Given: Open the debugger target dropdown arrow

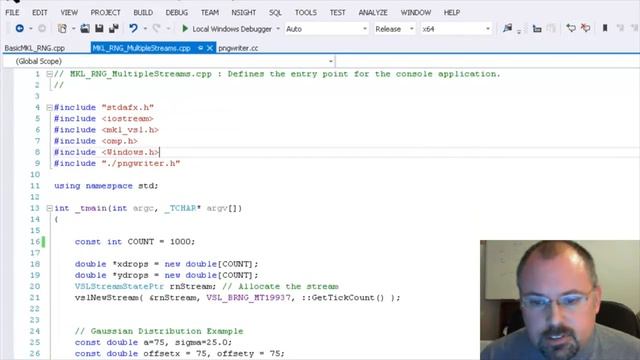Looking at the screenshot, I should tap(278, 29).
